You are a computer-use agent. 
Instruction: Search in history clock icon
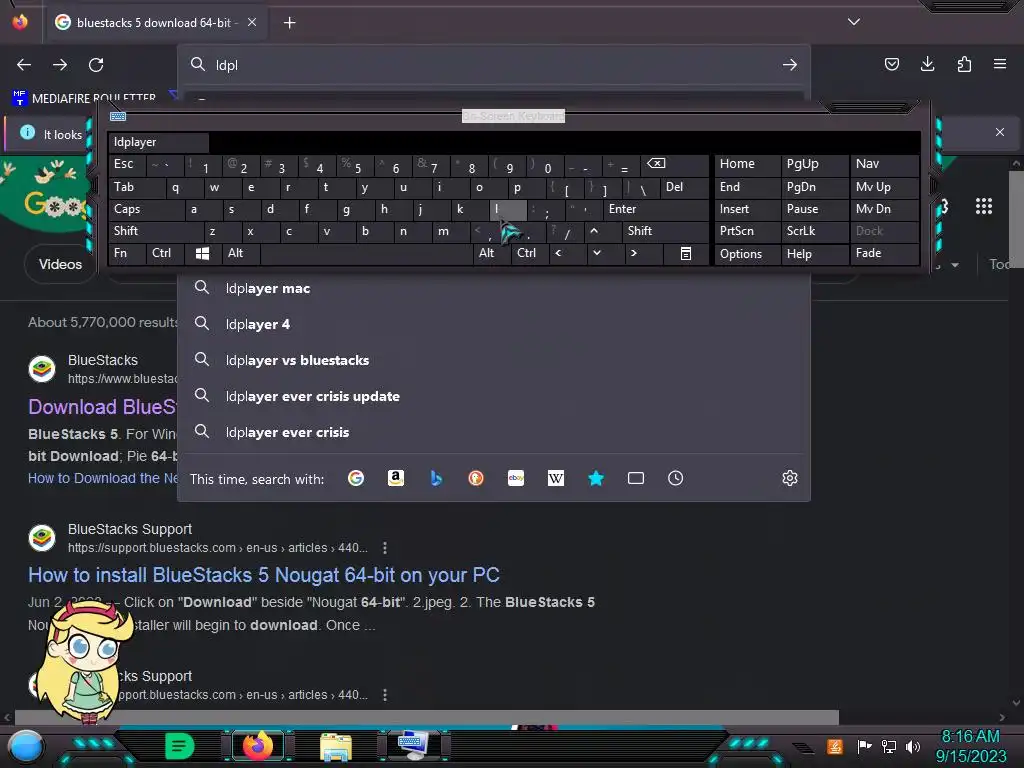(675, 478)
